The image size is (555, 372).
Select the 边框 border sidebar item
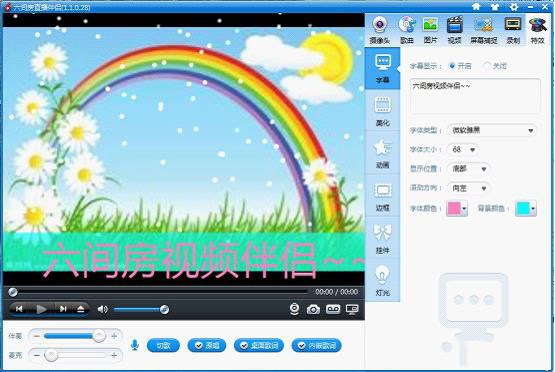click(x=383, y=196)
